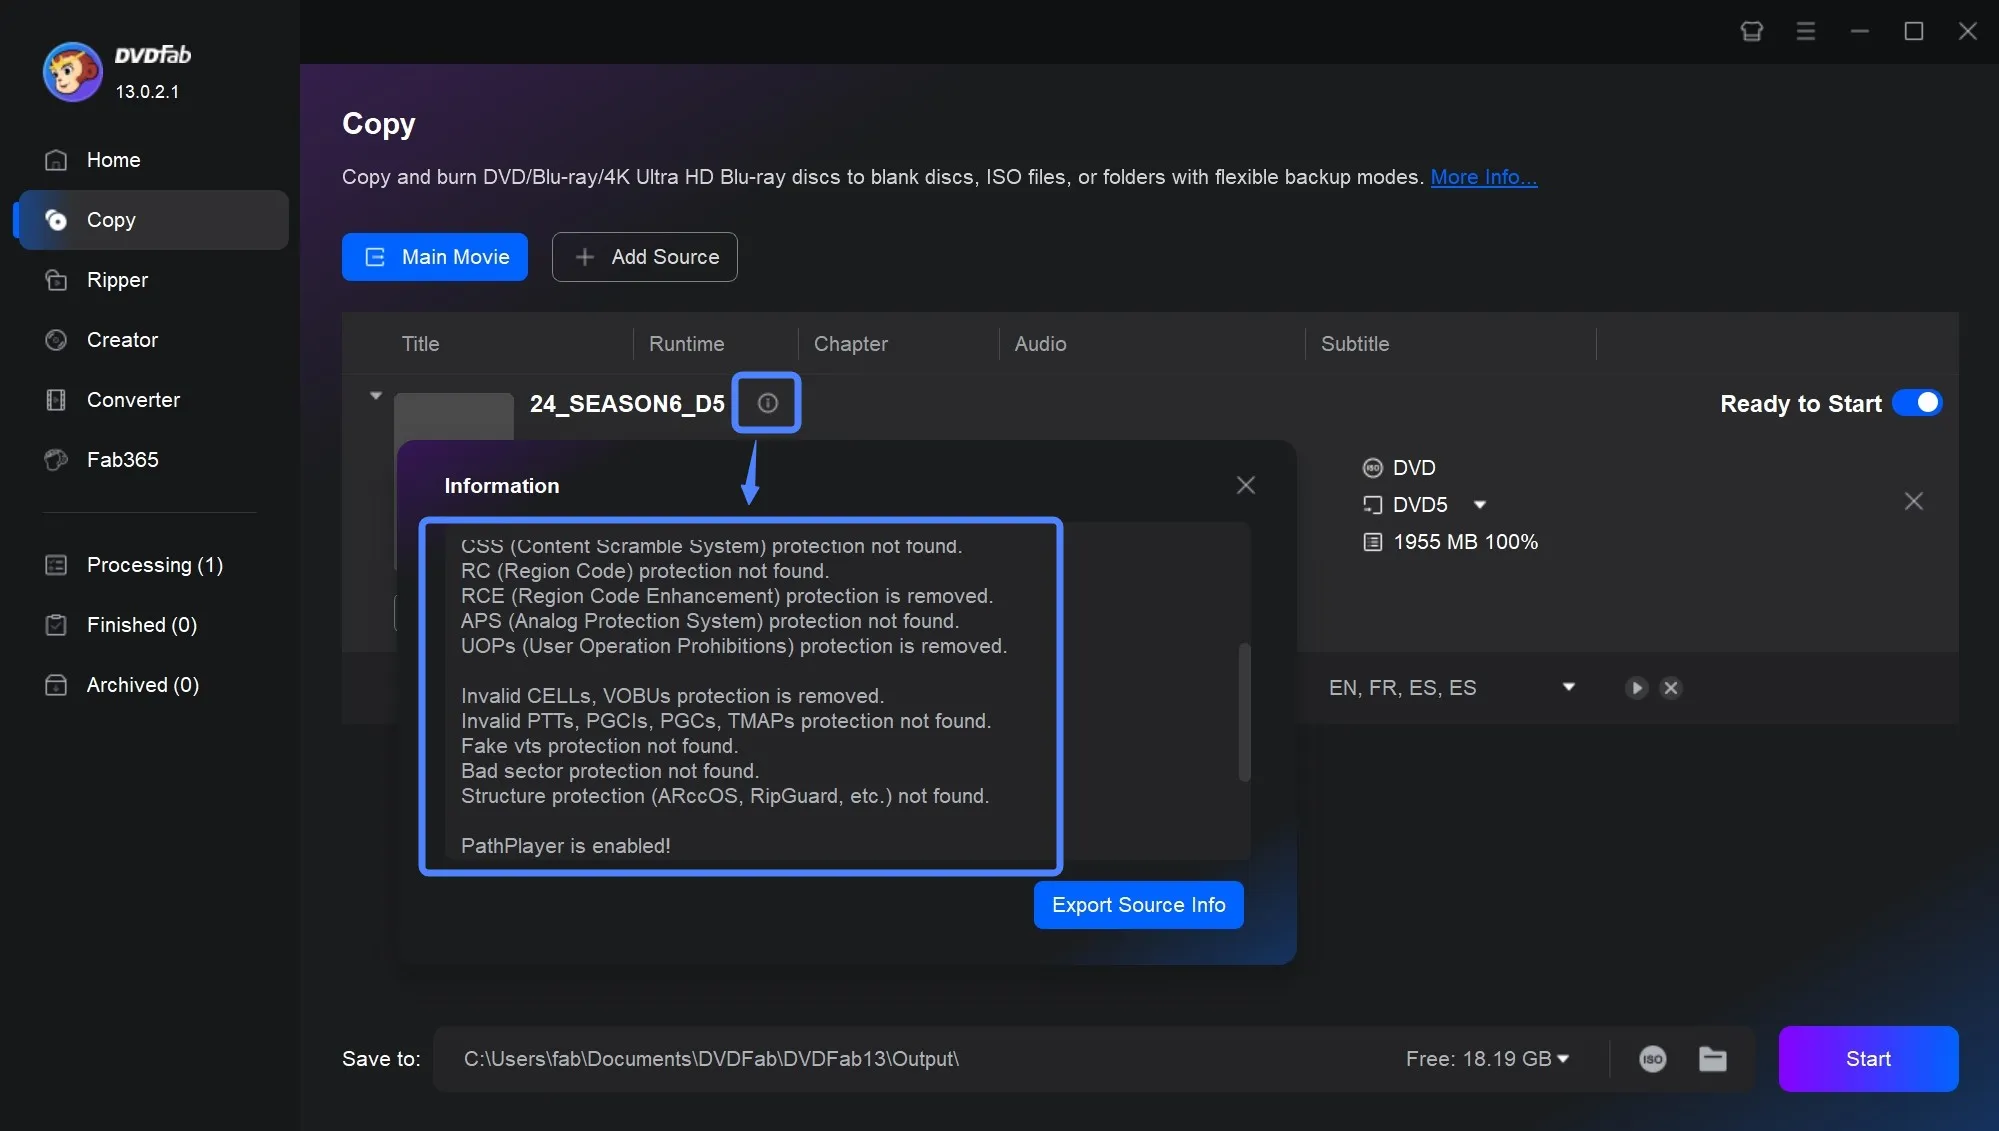Image resolution: width=1999 pixels, height=1131 pixels.
Task: Open the Creator module
Action: (122, 340)
